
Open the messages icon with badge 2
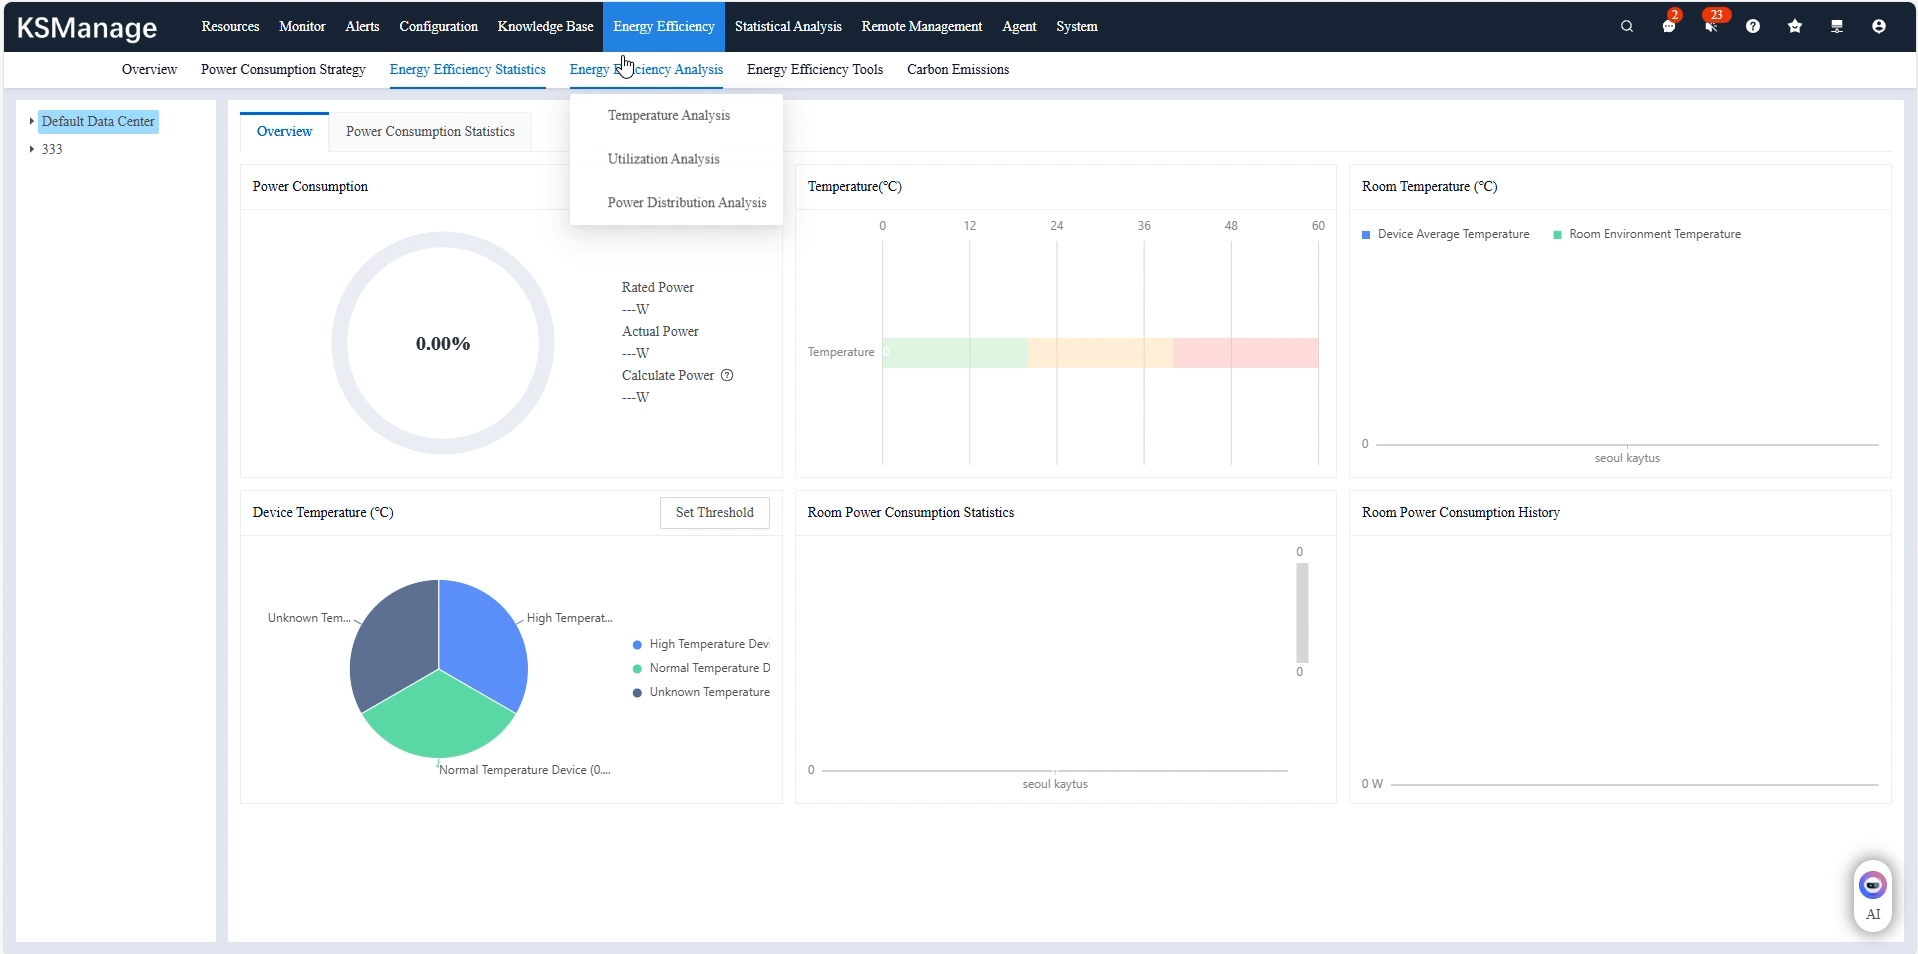point(1669,27)
